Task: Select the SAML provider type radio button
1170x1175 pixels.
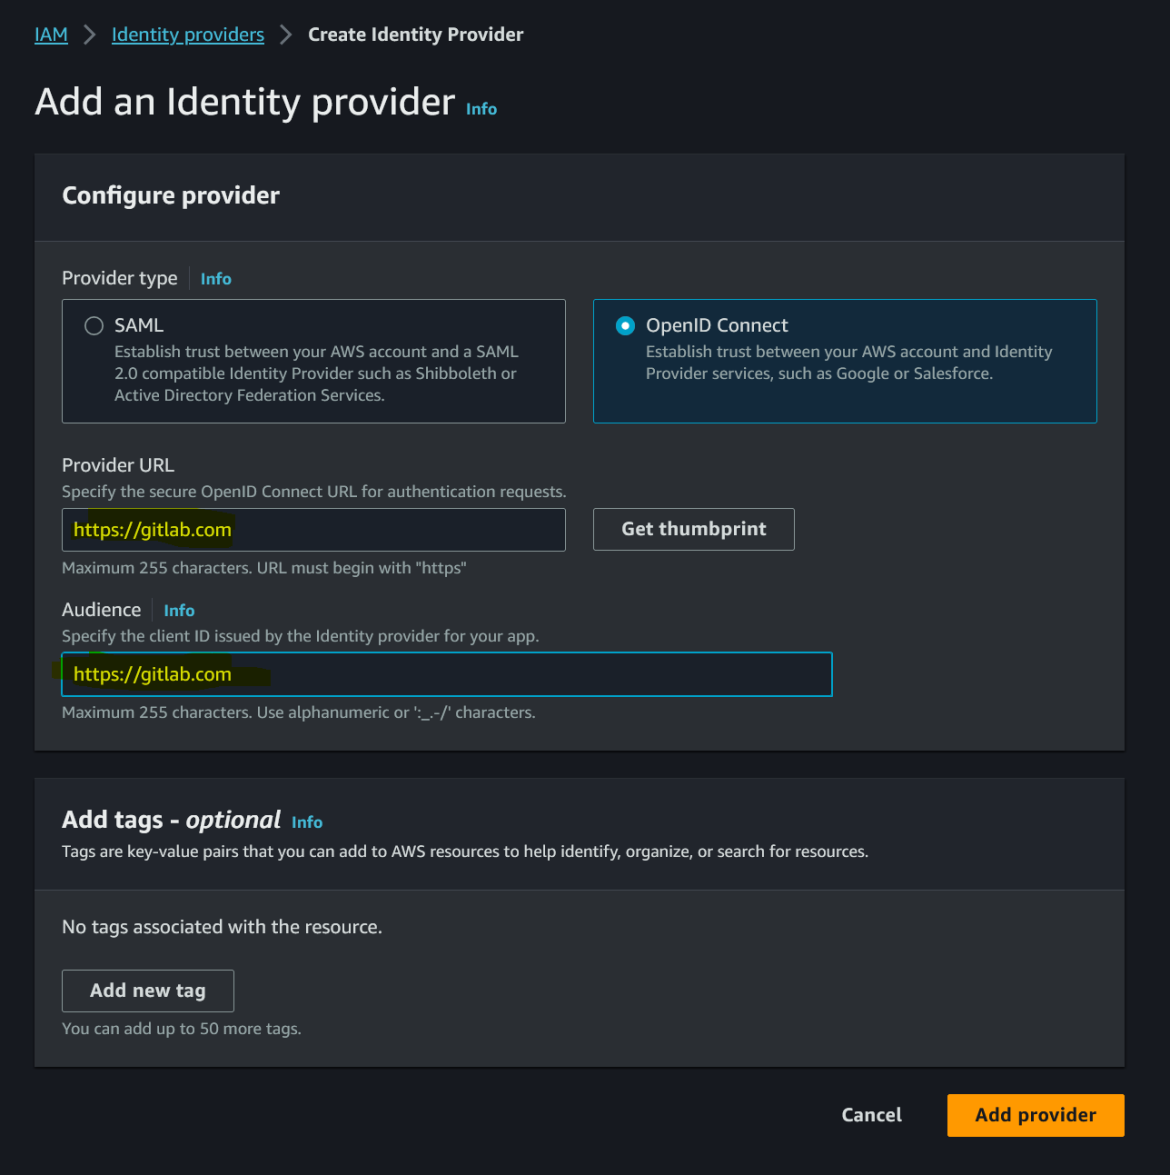Action: (x=94, y=325)
